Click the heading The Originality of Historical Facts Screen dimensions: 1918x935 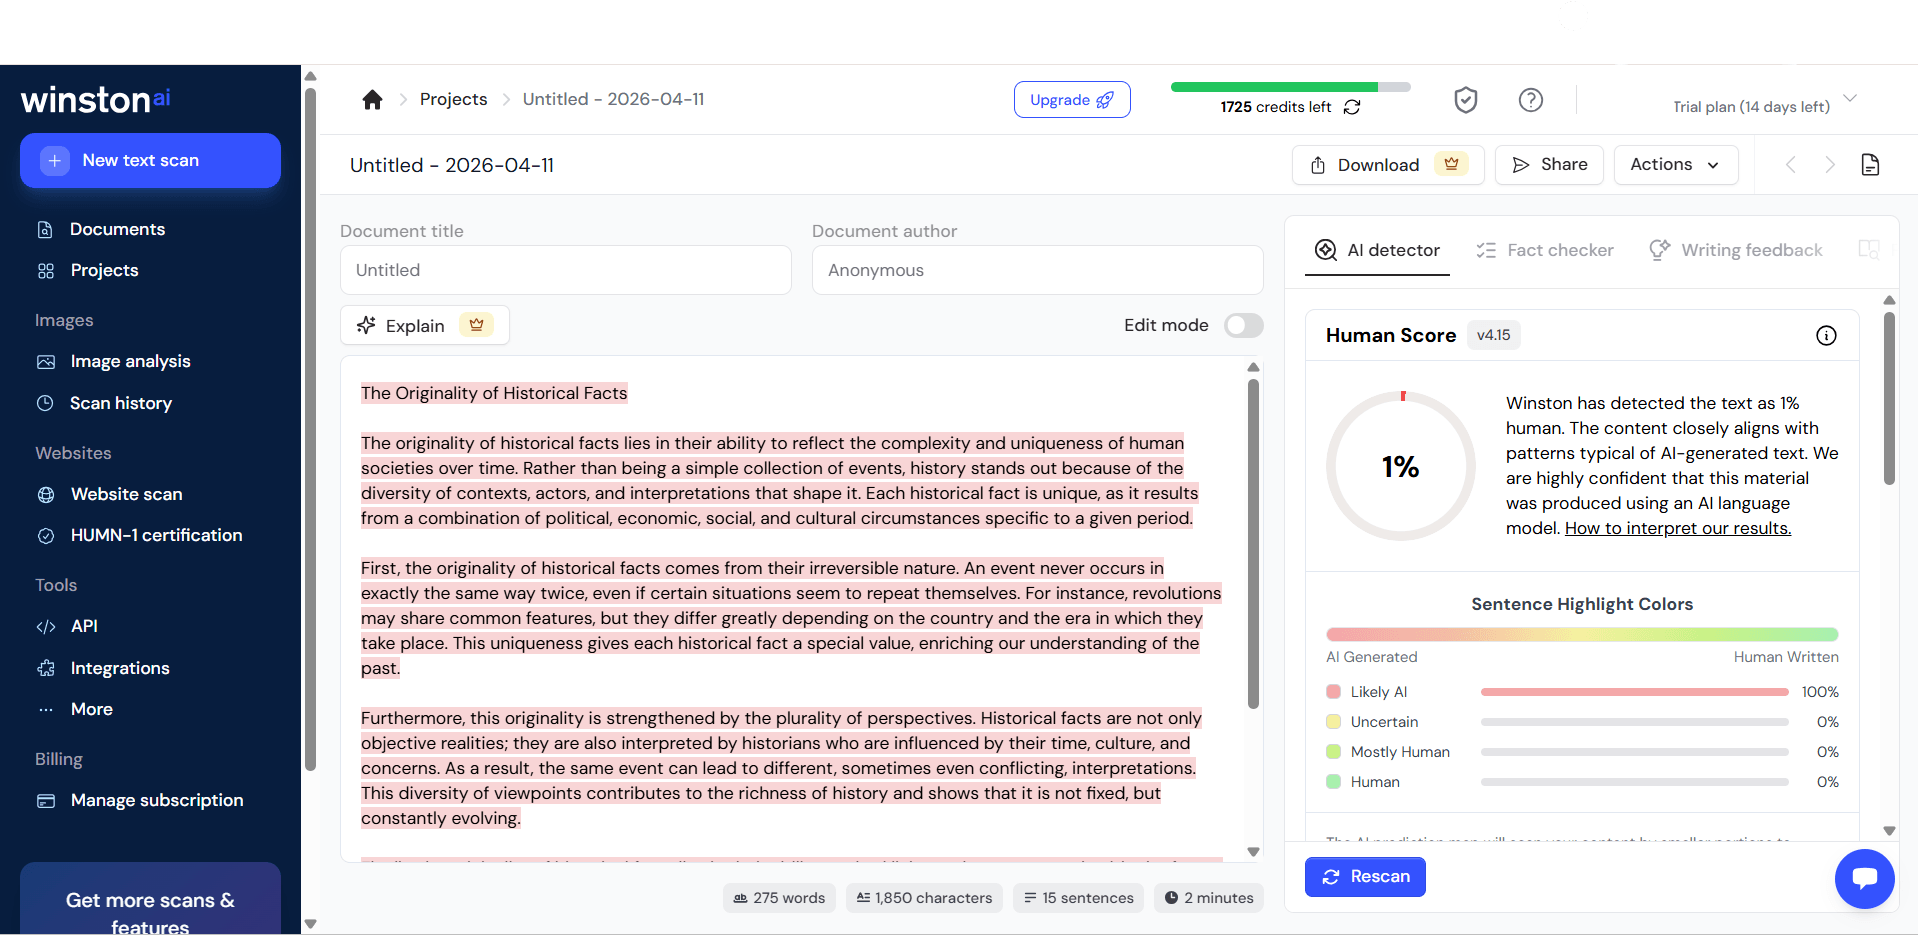pyautogui.click(x=494, y=393)
